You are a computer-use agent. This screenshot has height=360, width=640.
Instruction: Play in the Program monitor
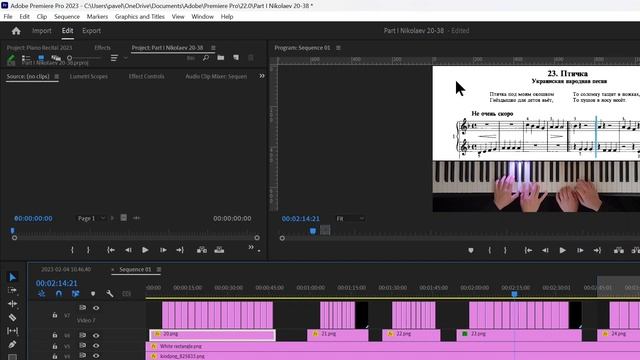[x=562, y=250]
